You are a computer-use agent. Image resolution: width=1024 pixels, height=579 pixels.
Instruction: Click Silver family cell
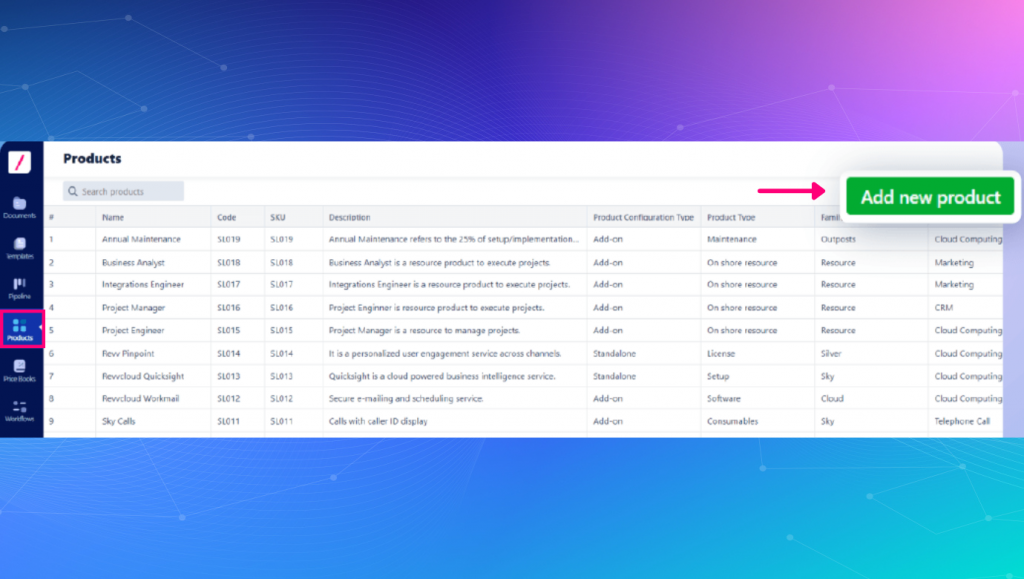pos(831,353)
